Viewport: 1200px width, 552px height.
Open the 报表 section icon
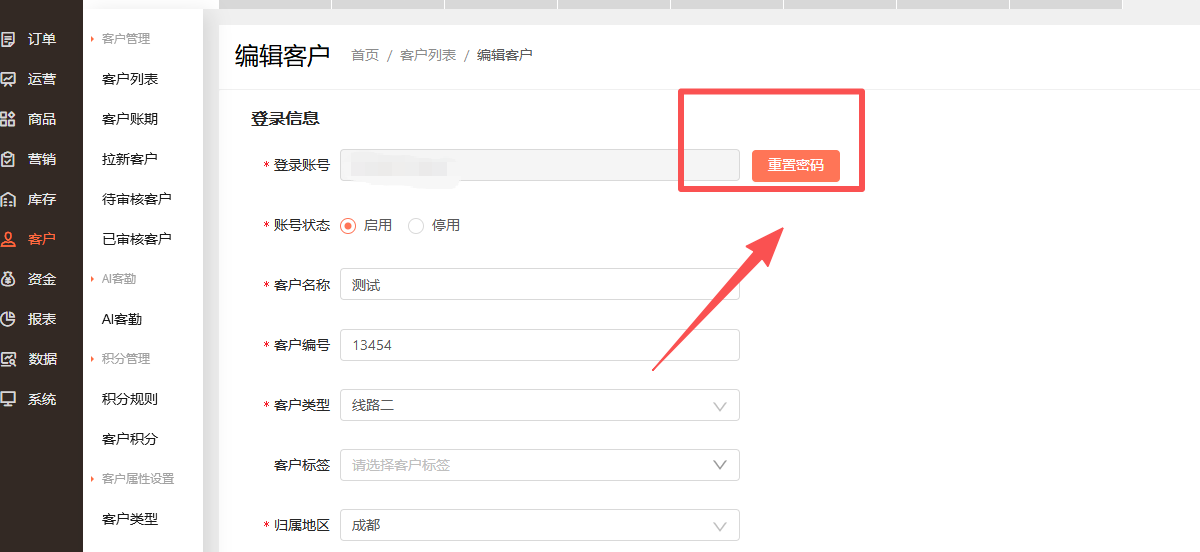8,319
